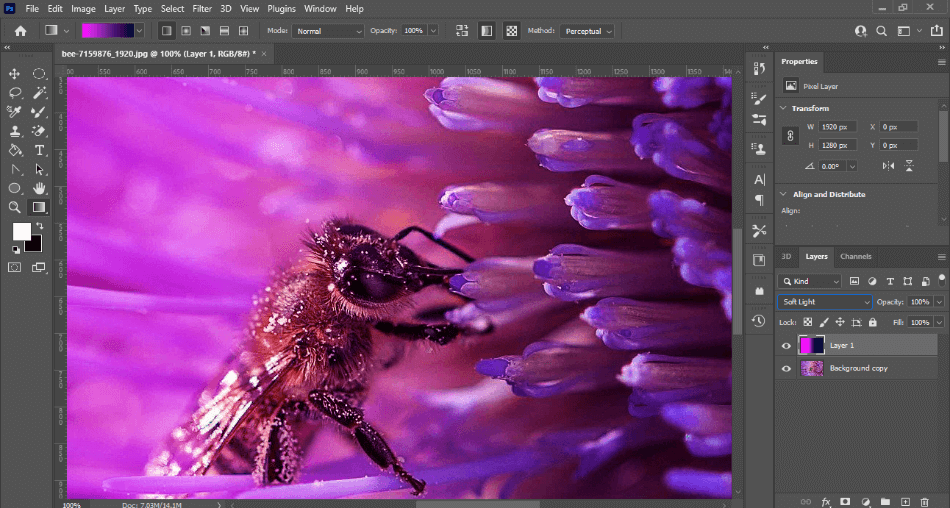Open the Plugins menu
Screen dimensions: 950x508
(x=281, y=8)
